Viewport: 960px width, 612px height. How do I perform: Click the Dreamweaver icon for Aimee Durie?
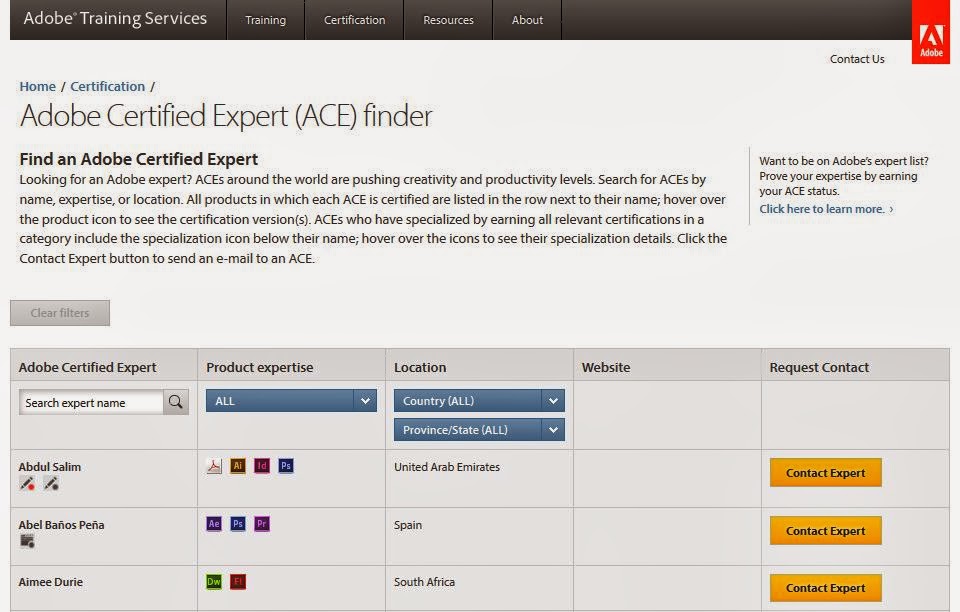[x=213, y=581]
